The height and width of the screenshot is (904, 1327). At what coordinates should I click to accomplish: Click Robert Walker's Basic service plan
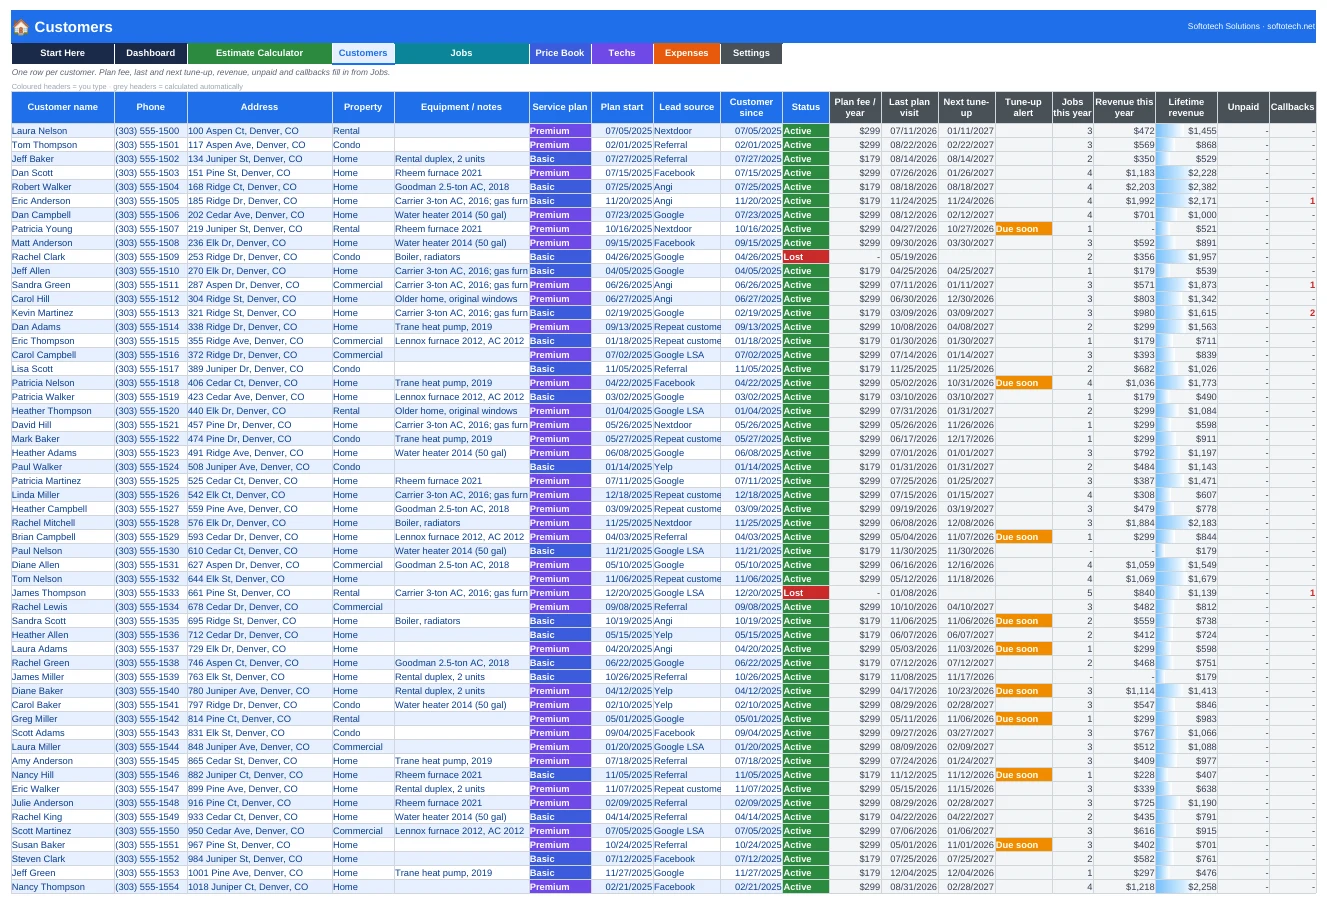click(x=560, y=187)
